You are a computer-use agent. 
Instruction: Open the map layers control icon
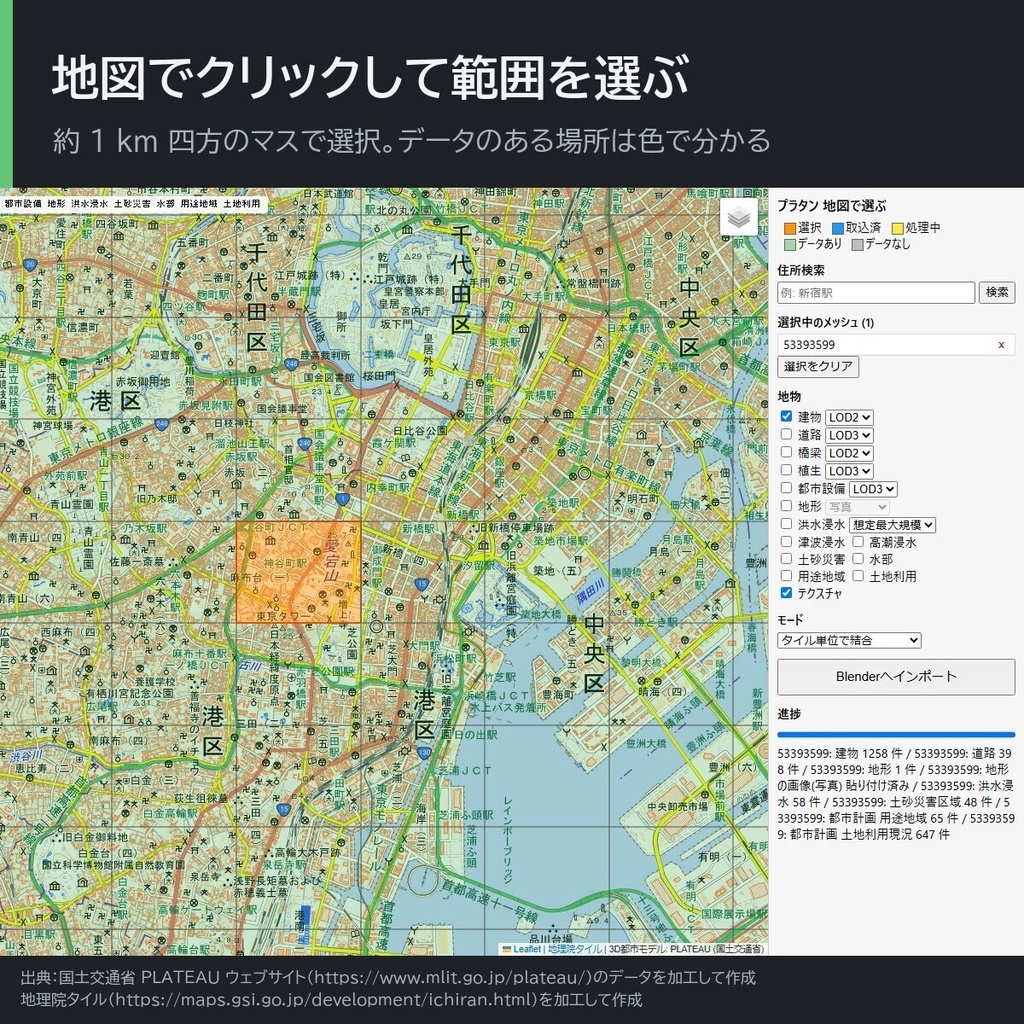pos(739,217)
